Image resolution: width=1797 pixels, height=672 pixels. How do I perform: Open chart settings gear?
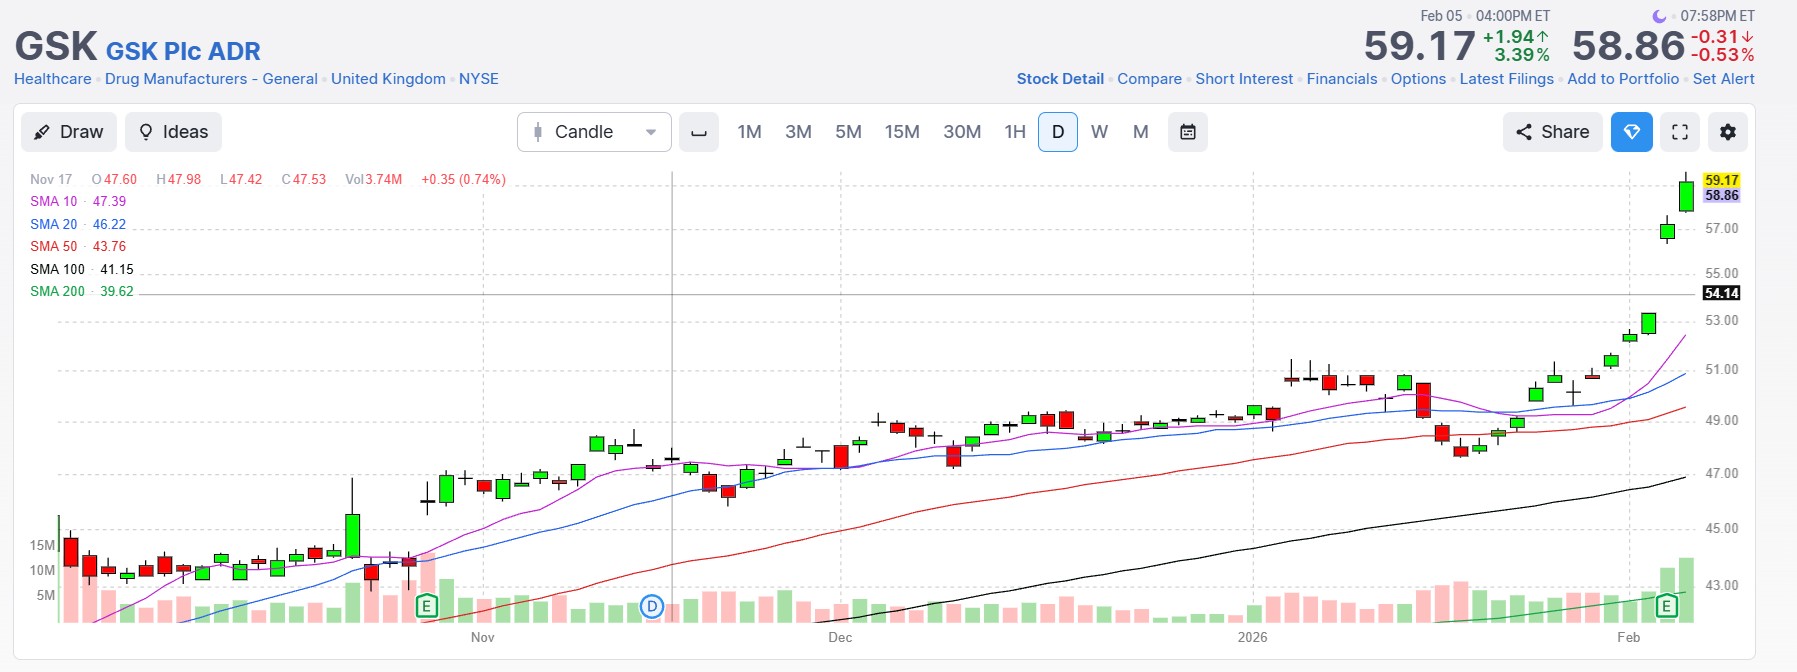pyautogui.click(x=1728, y=132)
